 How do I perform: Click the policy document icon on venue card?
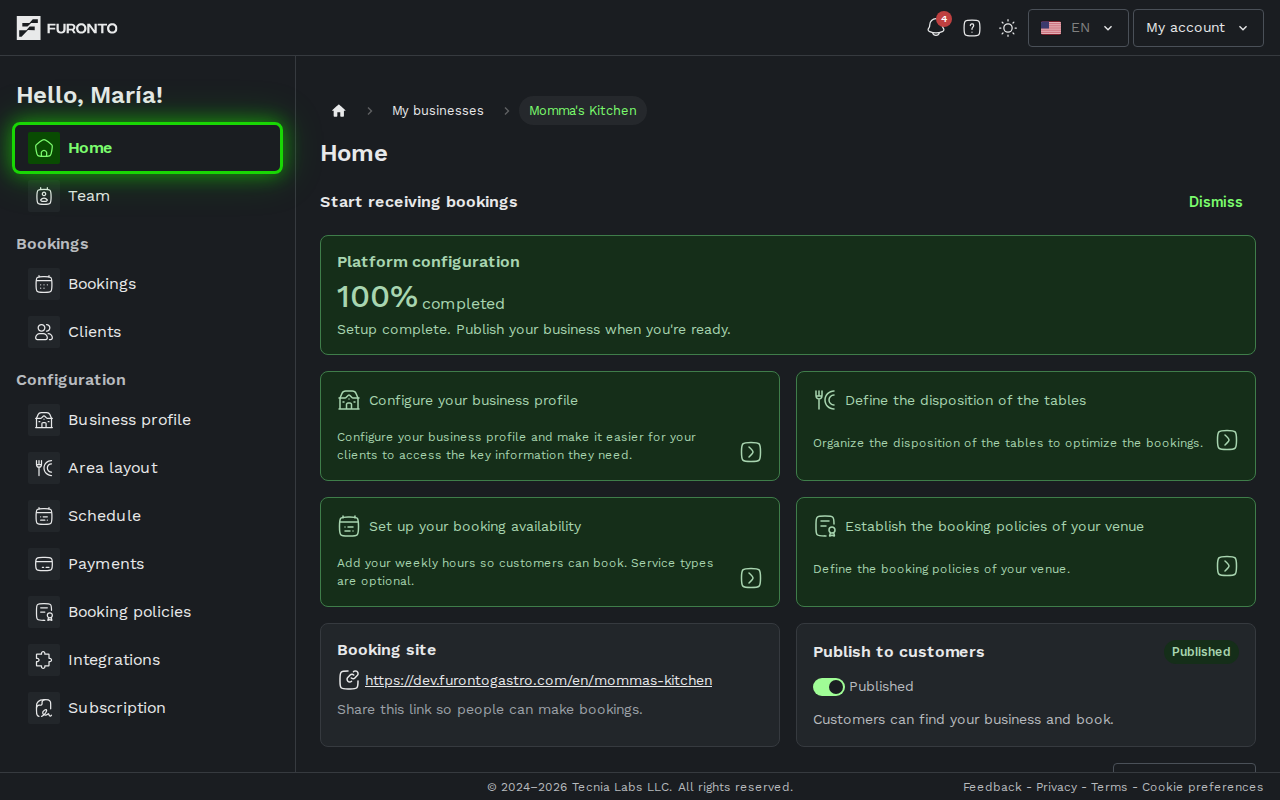click(x=825, y=526)
